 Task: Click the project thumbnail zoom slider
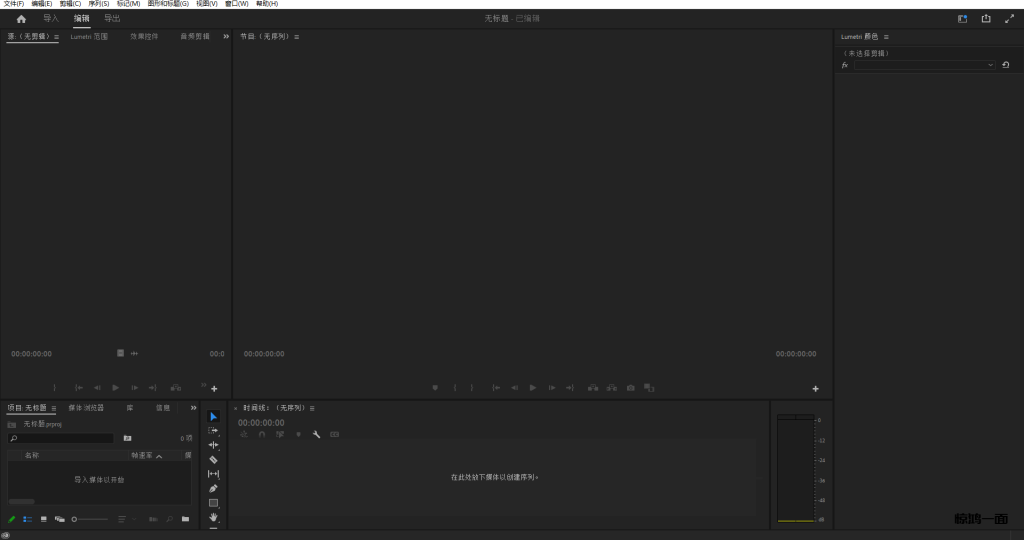[89, 519]
